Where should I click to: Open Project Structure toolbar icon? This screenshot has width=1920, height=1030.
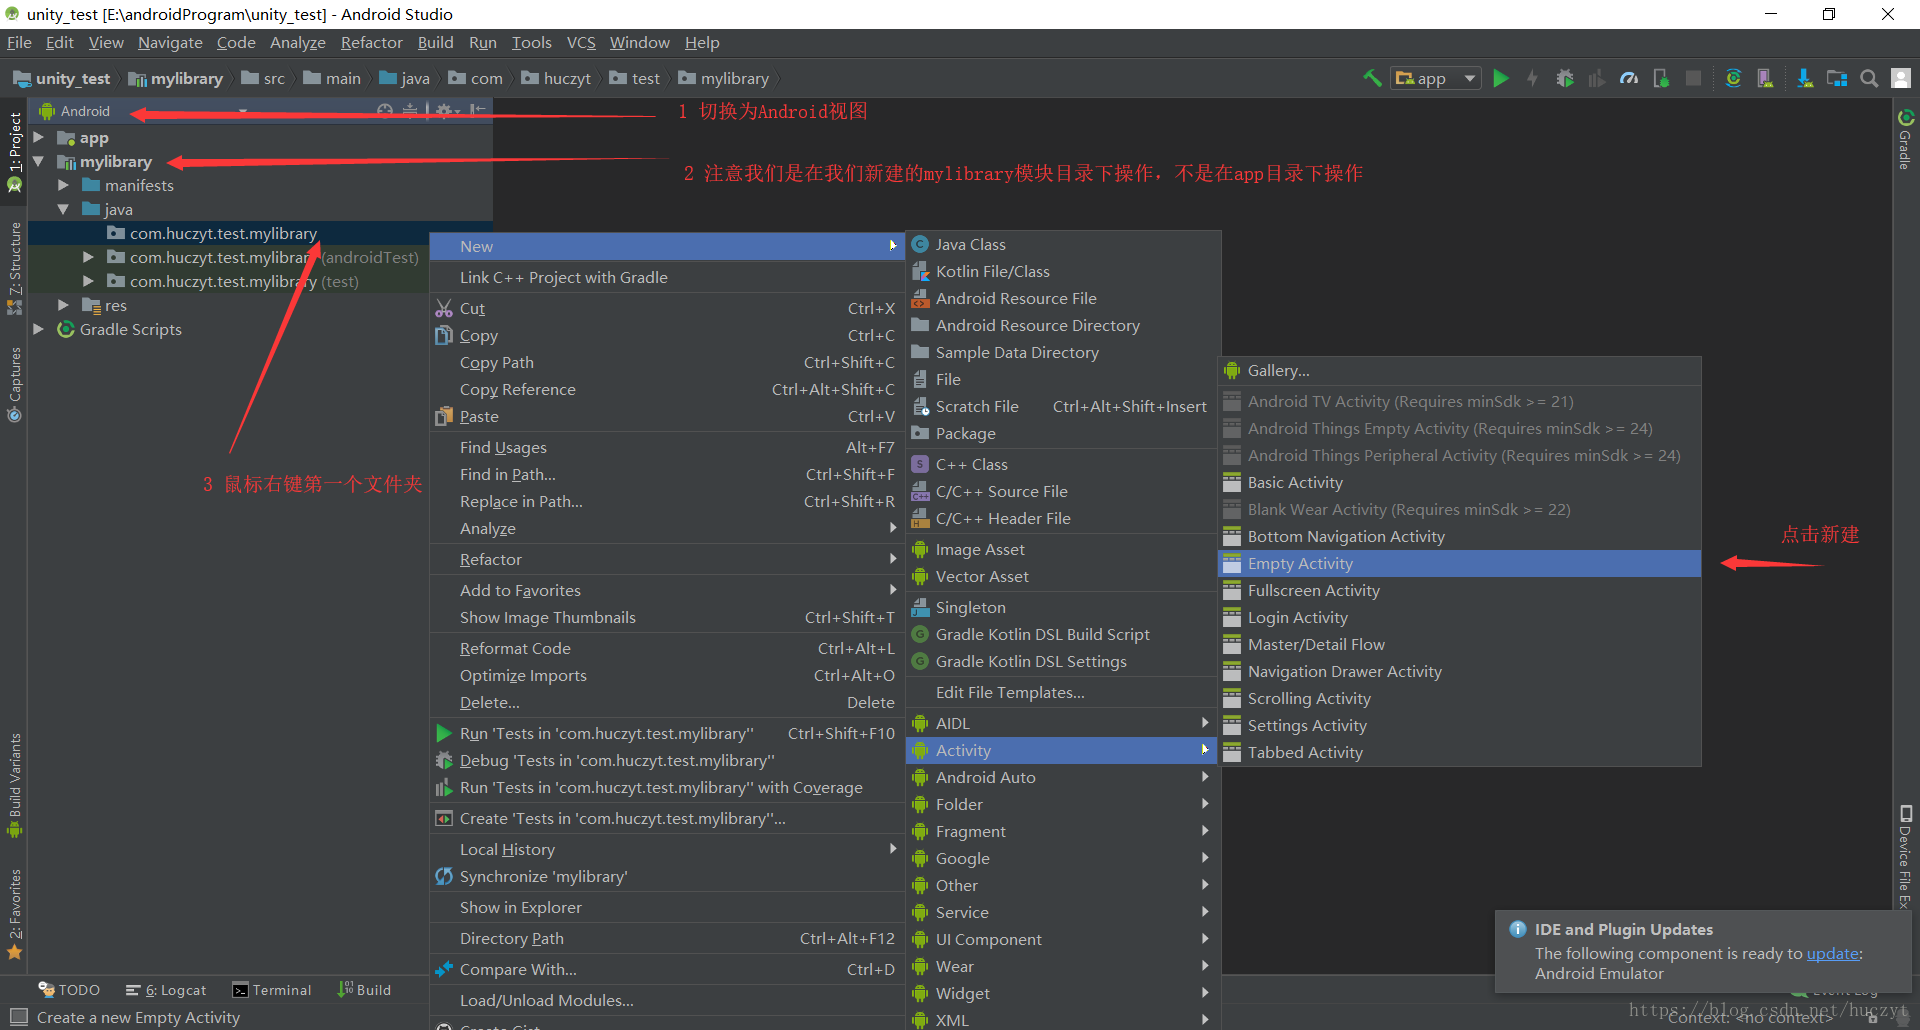1837,78
